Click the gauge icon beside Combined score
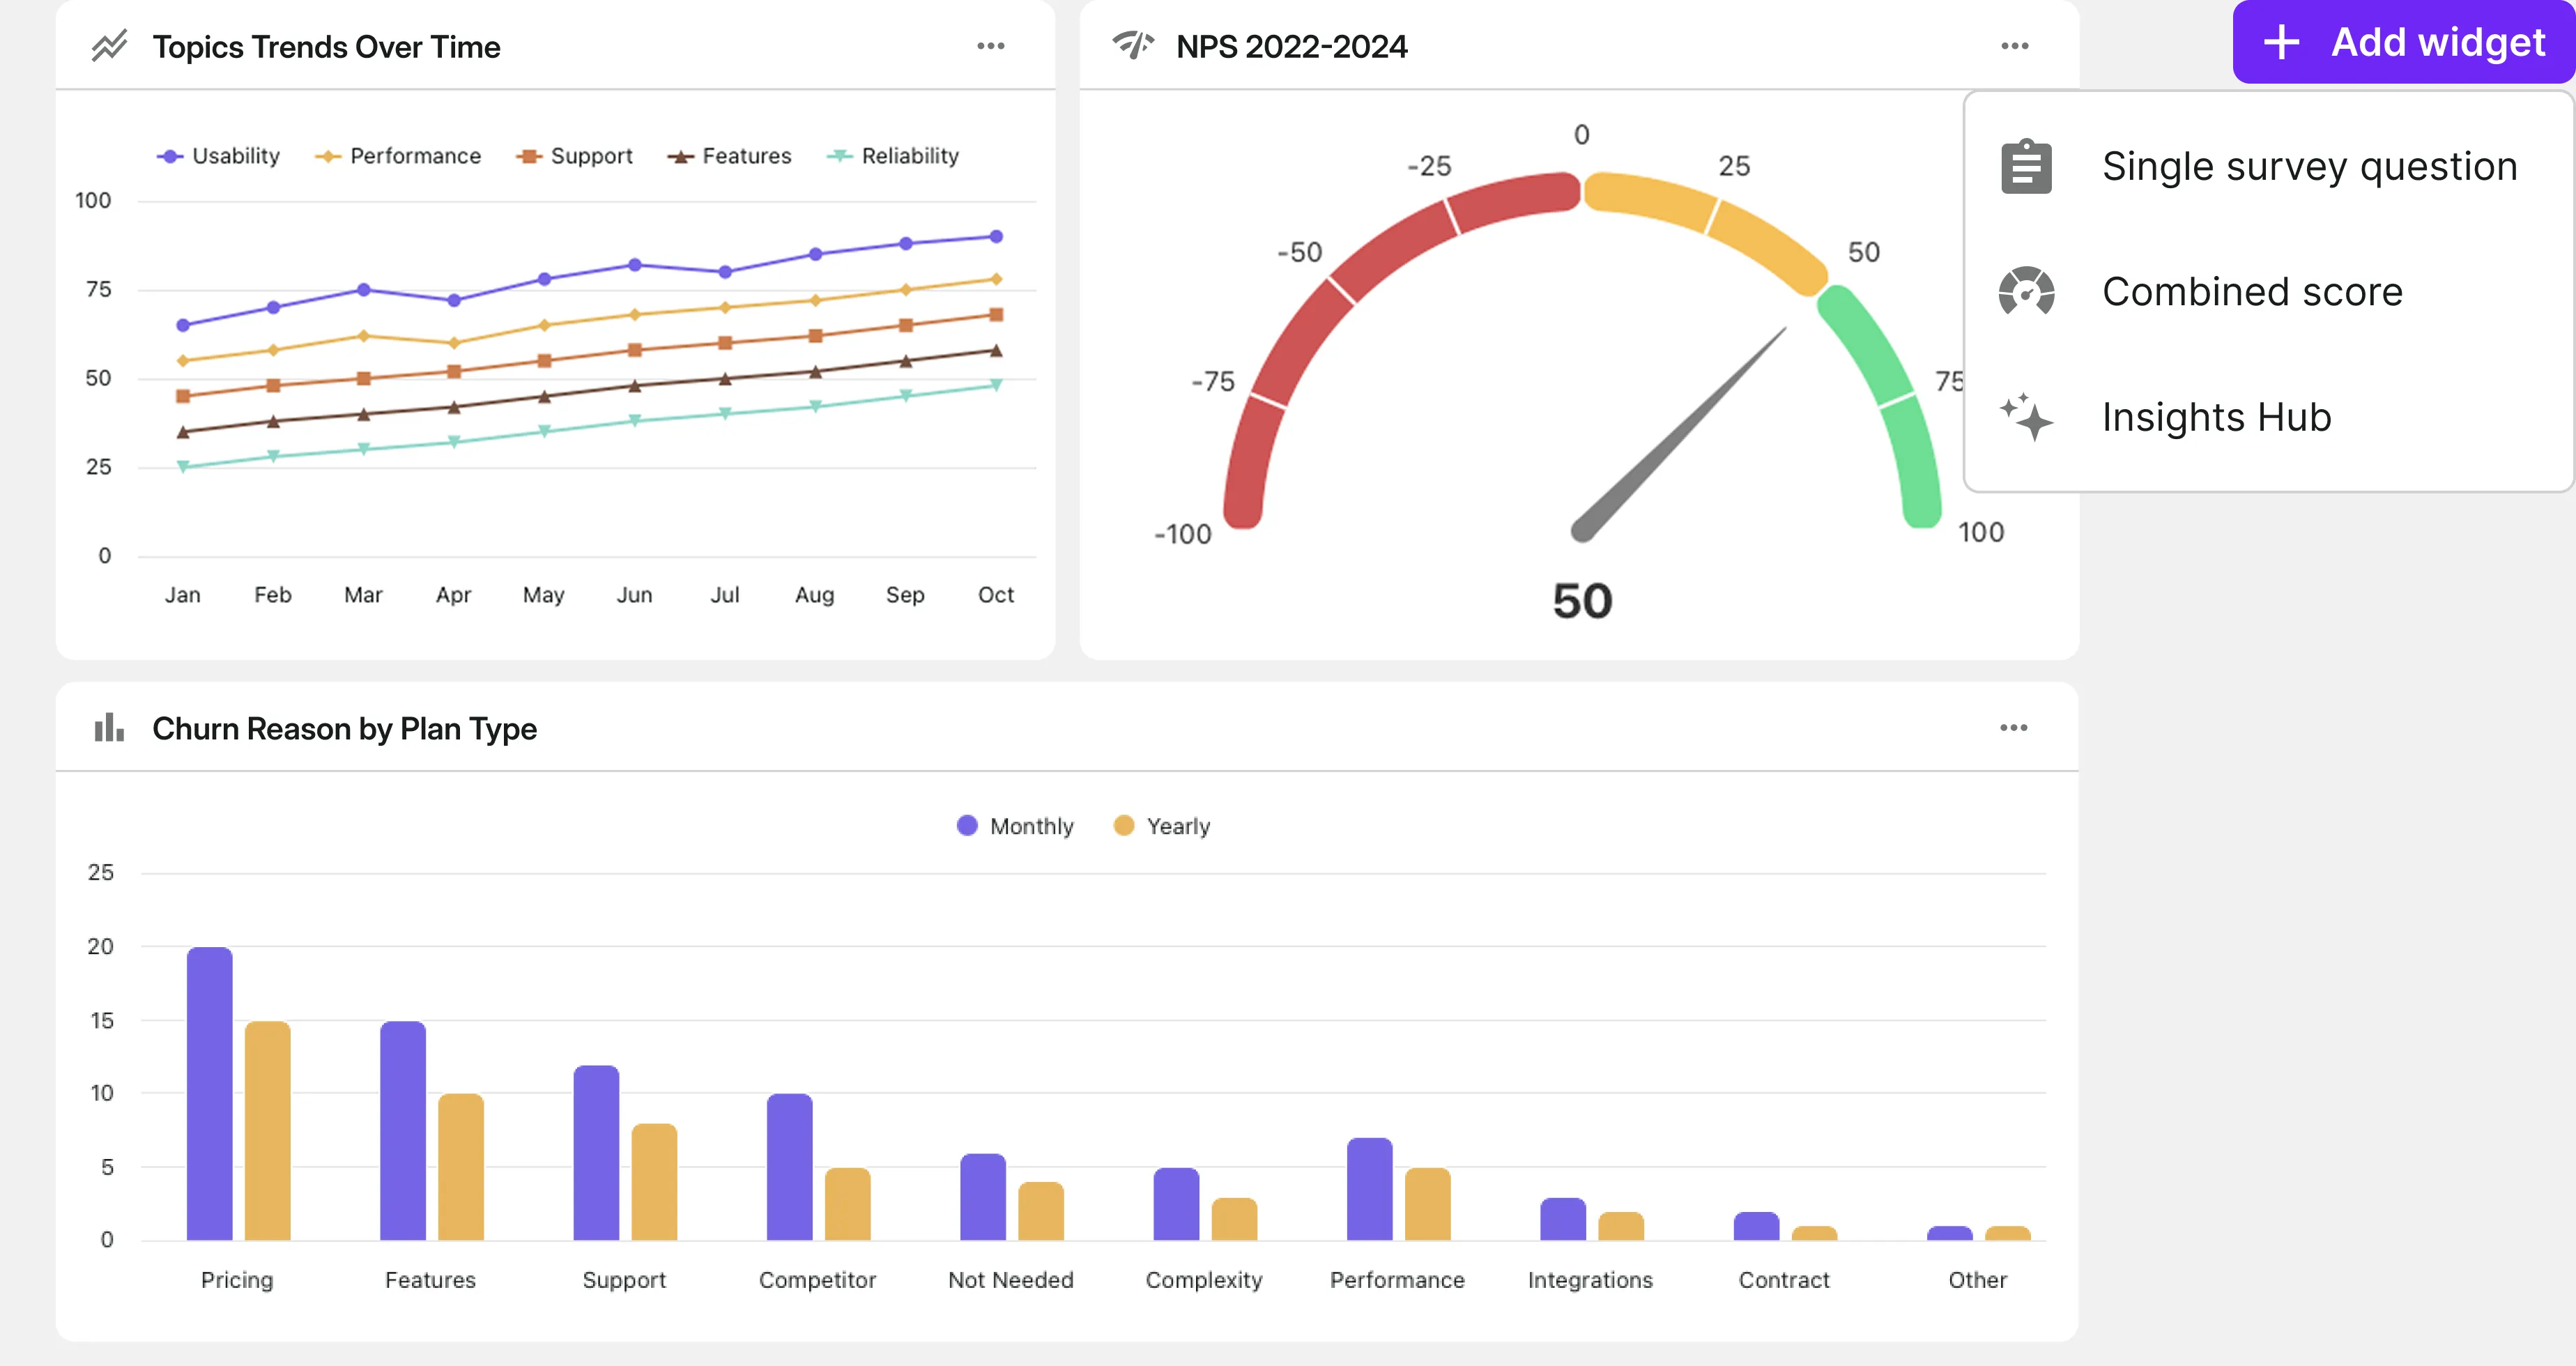Image resolution: width=2576 pixels, height=1366 pixels. tap(2026, 292)
